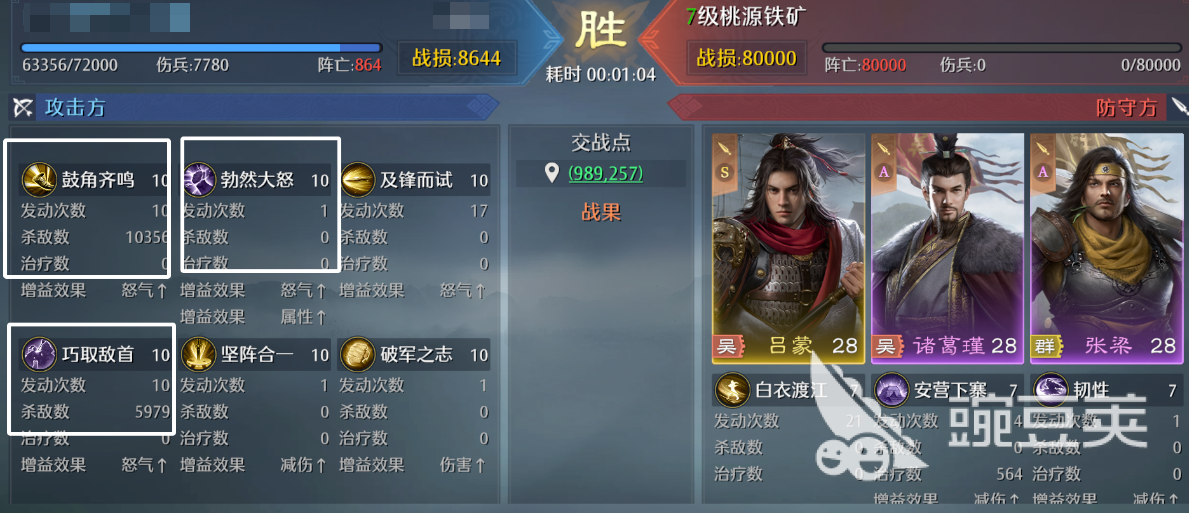This screenshot has width=1189, height=513.
Task: Select the 吕蒙 general portrait card
Action: coord(789,247)
